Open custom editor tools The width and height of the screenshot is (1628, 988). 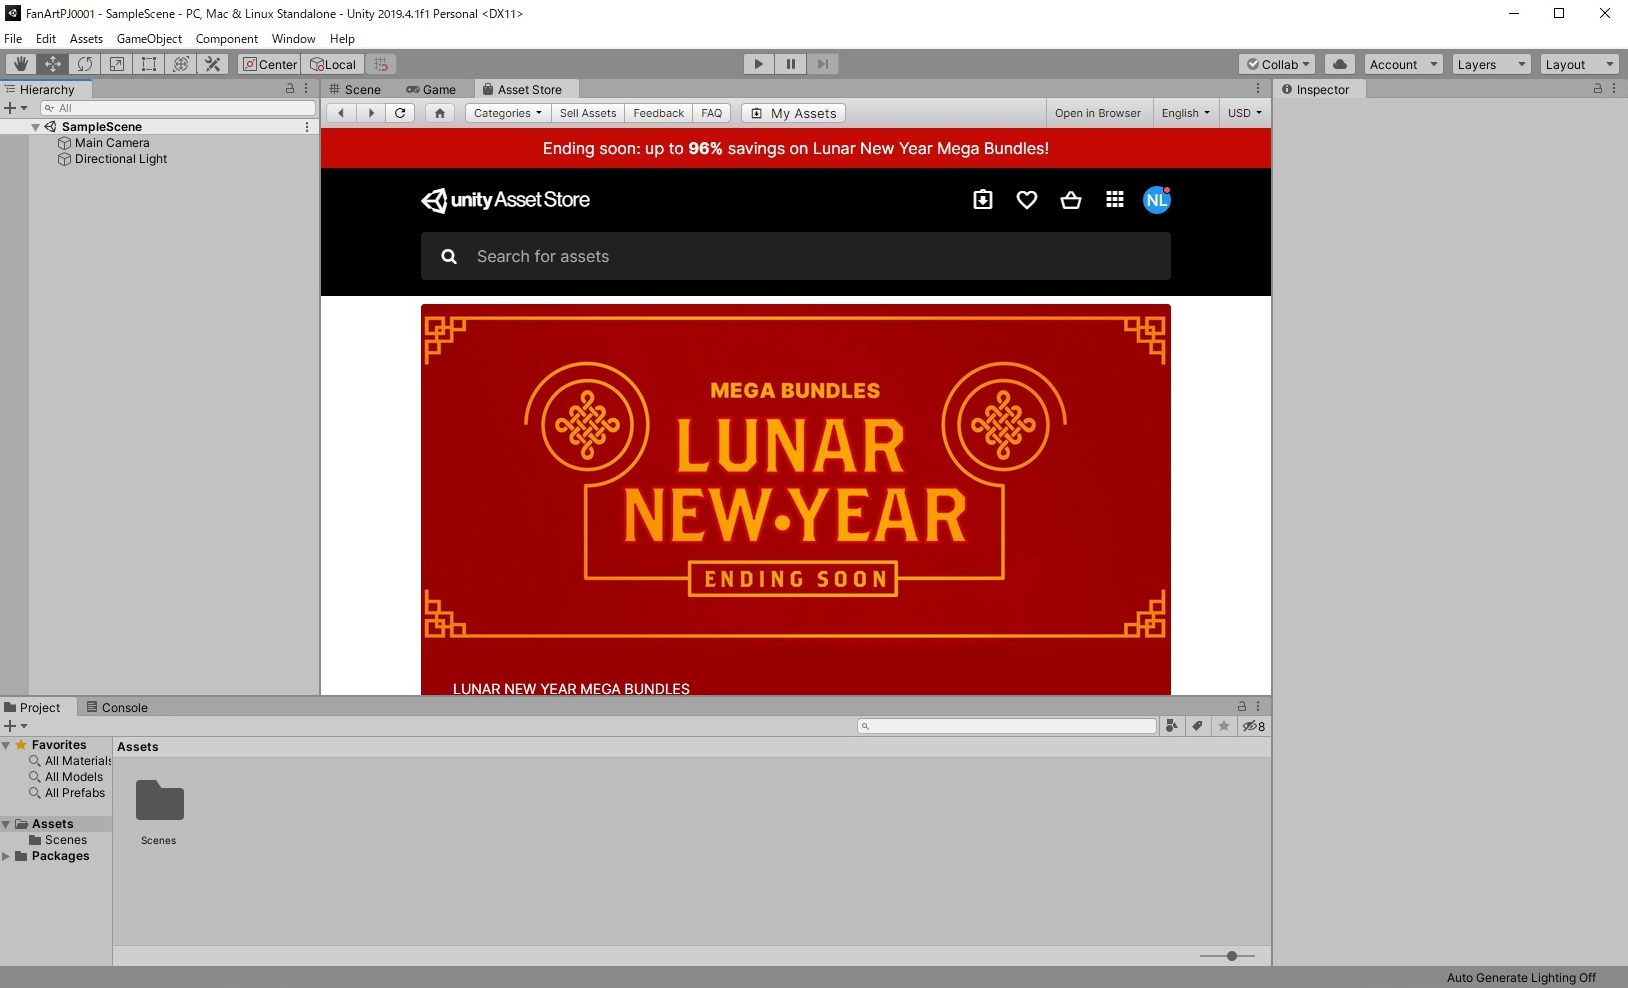(x=213, y=64)
